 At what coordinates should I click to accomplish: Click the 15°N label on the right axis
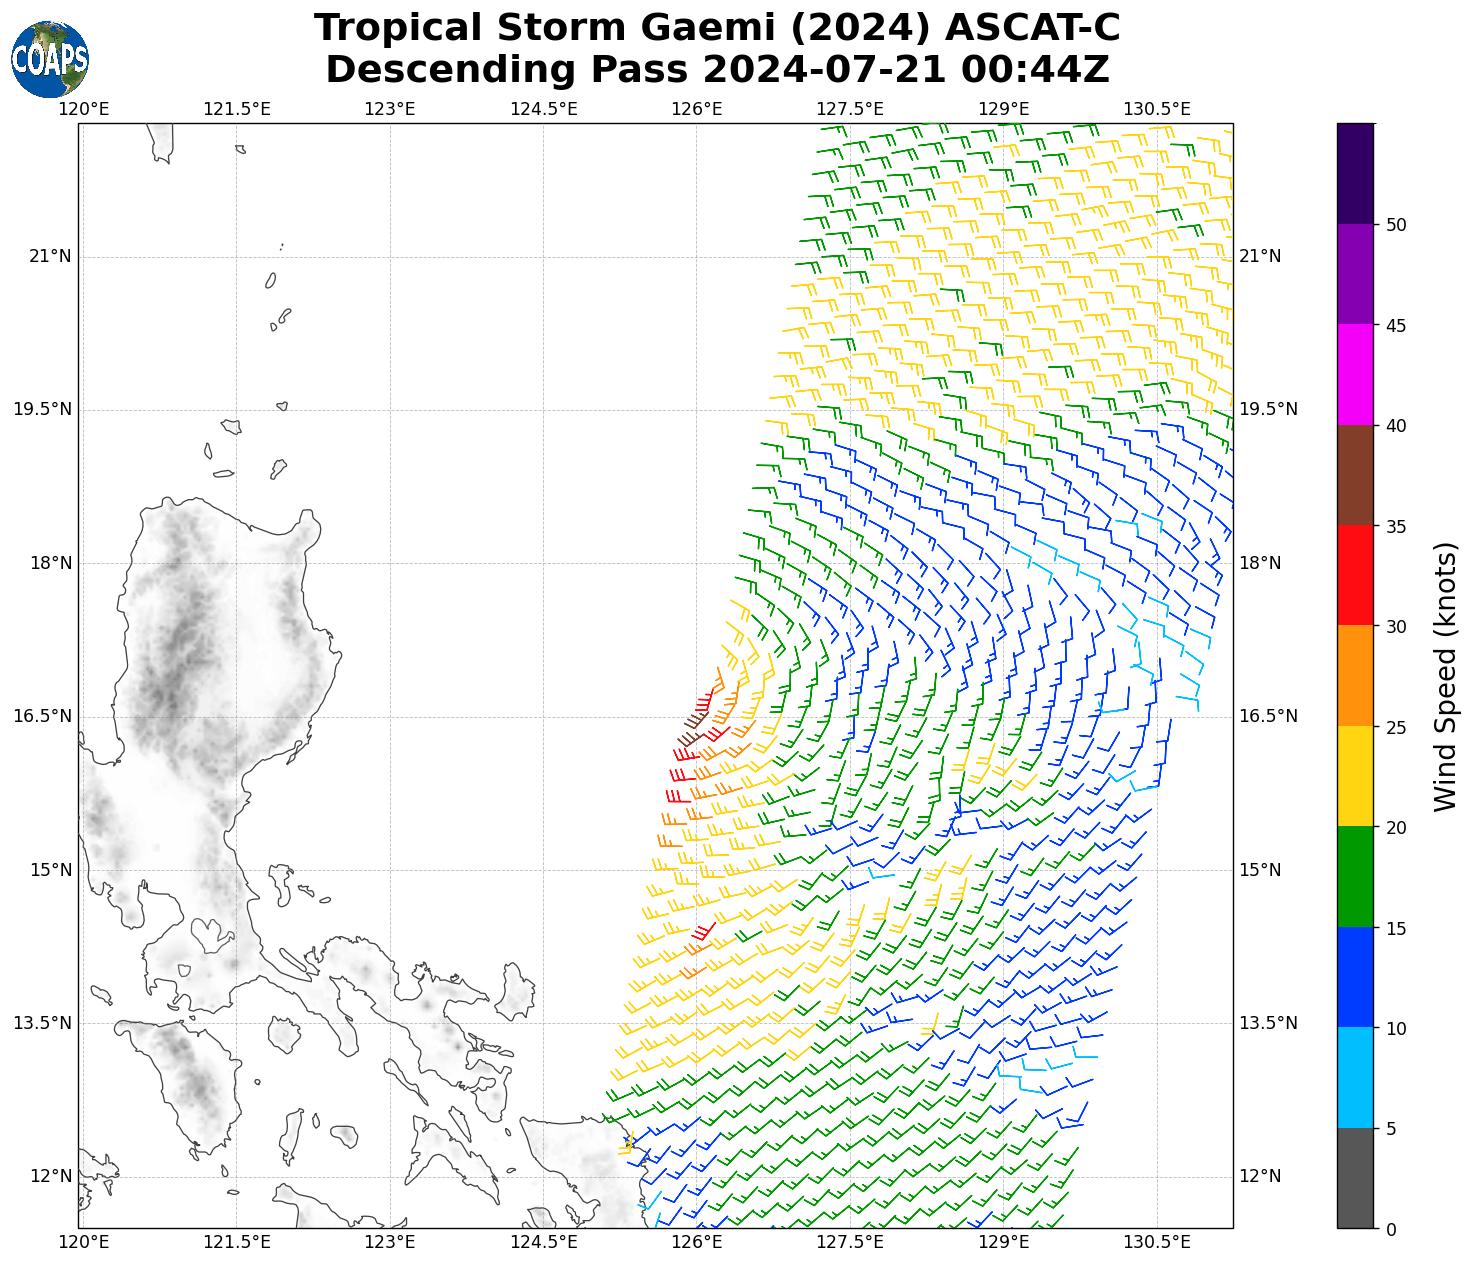pyautogui.click(x=1259, y=870)
